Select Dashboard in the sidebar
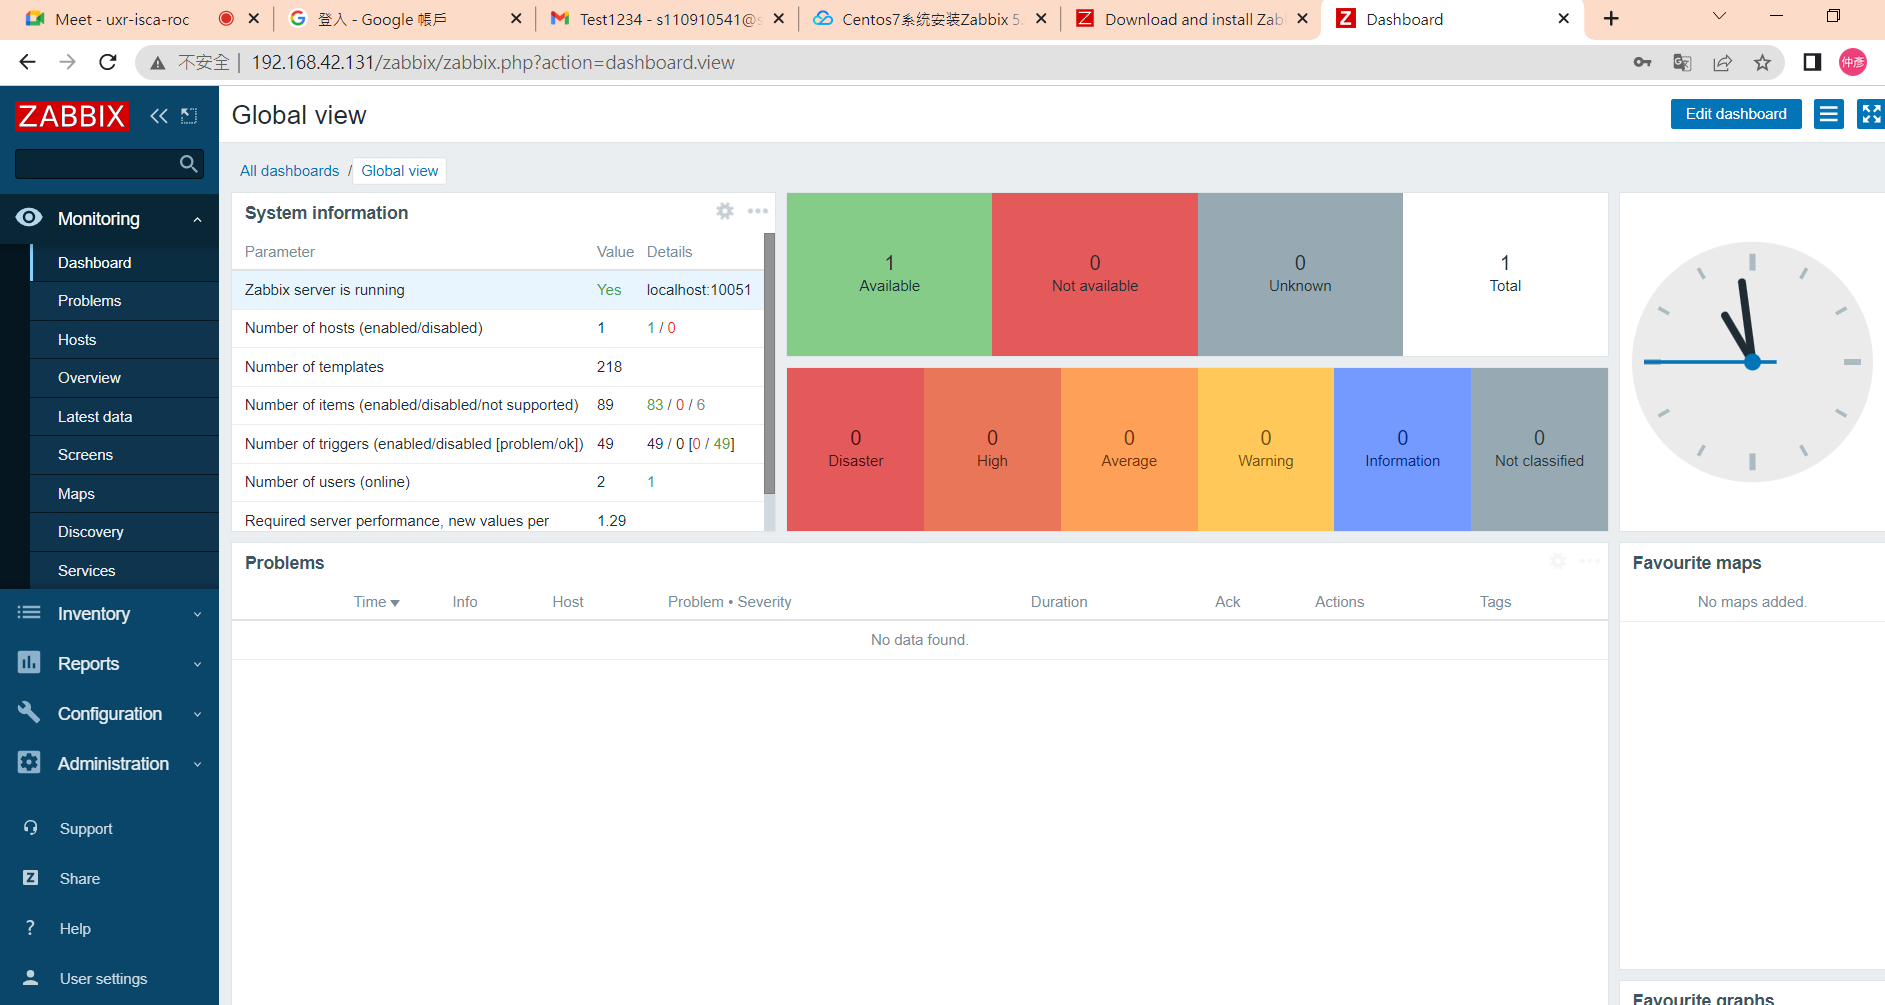The width and height of the screenshot is (1885, 1005). (124, 263)
